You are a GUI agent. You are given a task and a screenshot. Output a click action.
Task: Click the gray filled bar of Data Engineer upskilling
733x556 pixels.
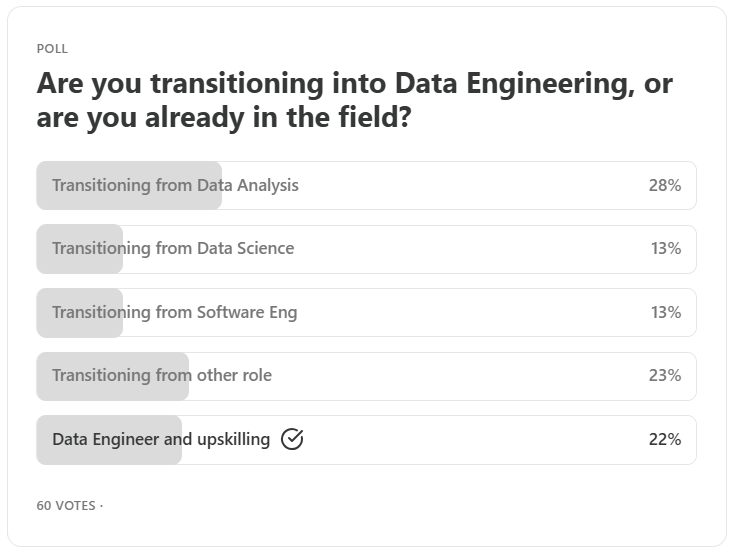tap(108, 456)
